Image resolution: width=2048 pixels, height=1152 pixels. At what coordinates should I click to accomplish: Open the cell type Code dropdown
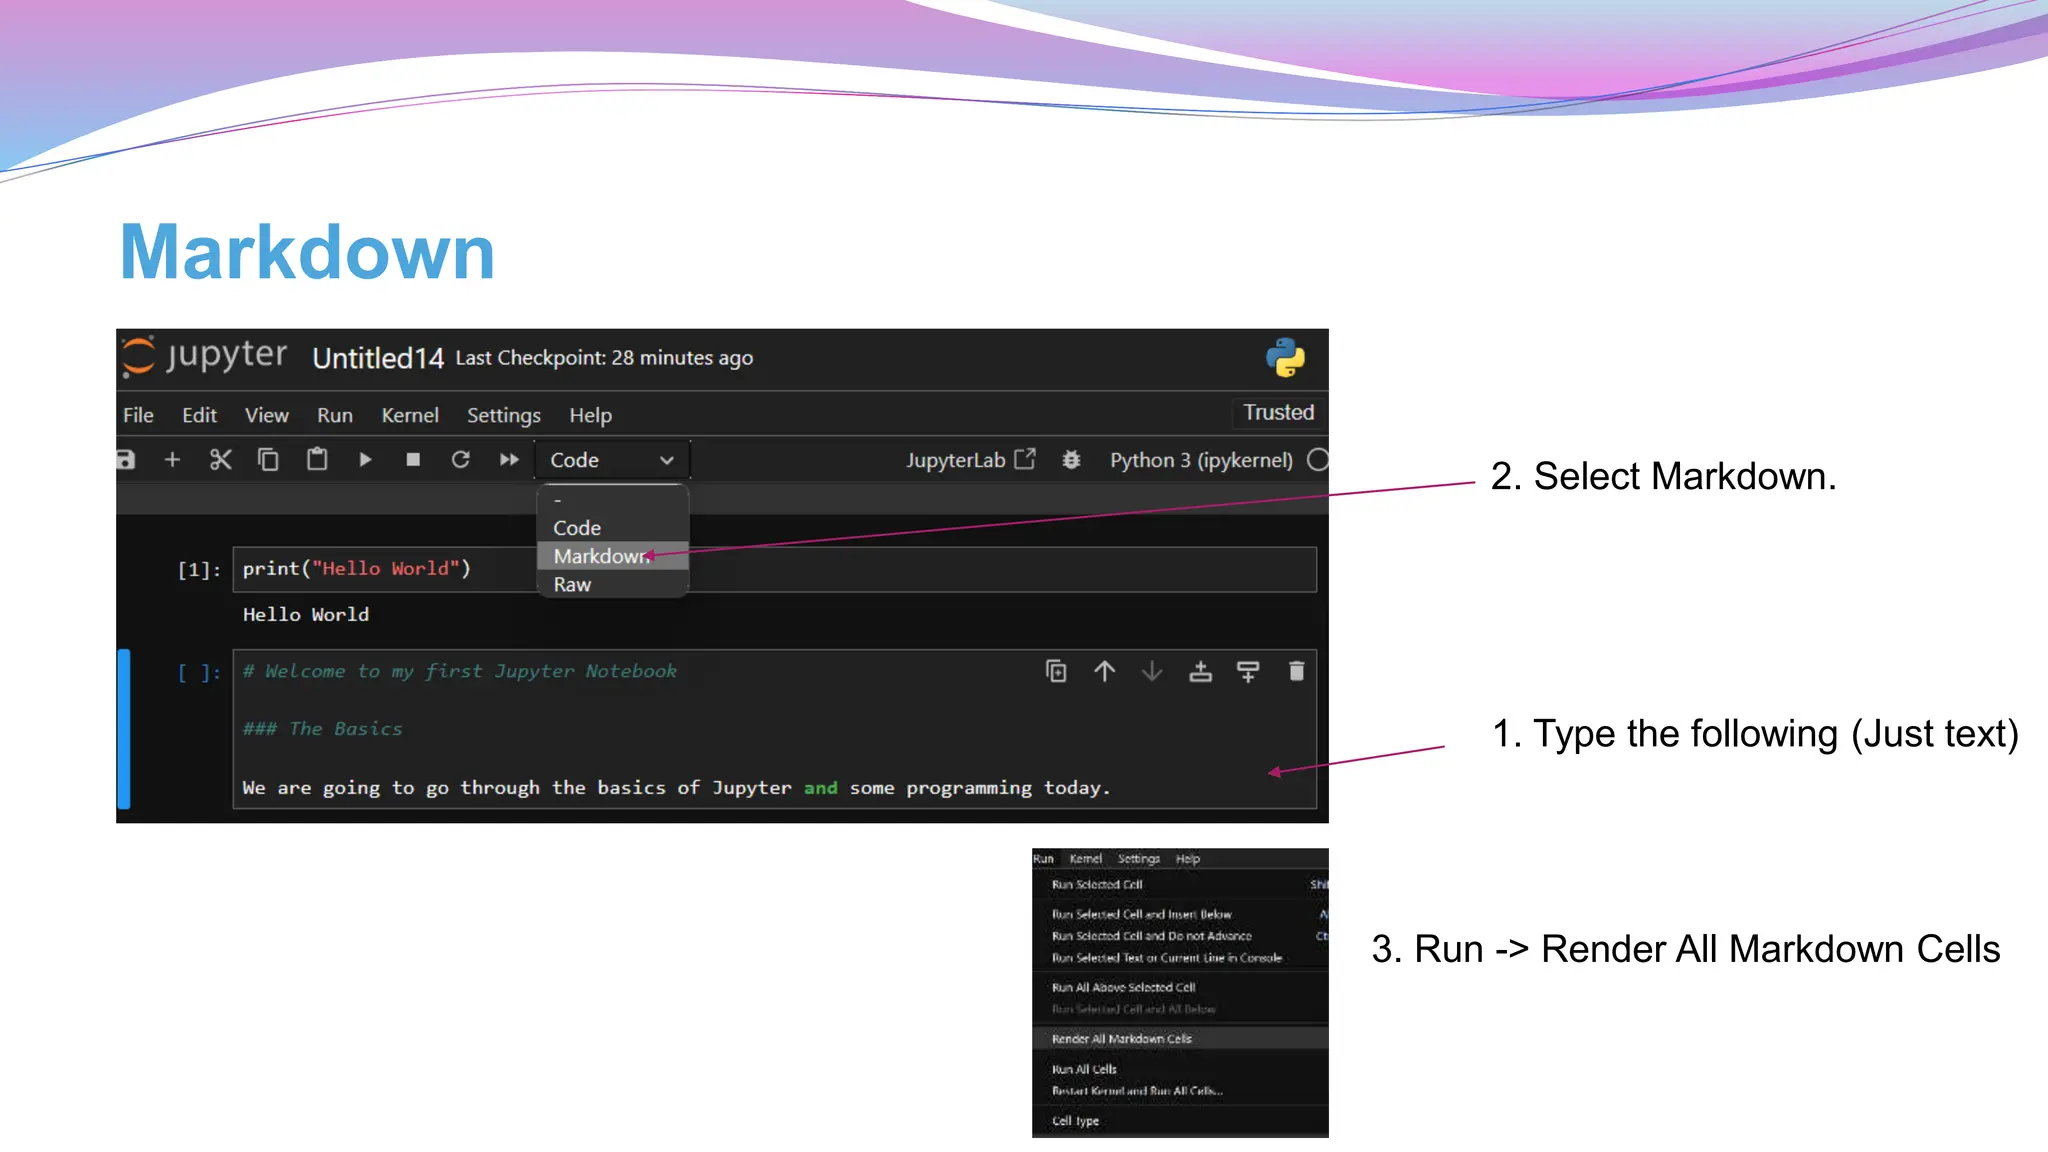click(x=612, y=460)
